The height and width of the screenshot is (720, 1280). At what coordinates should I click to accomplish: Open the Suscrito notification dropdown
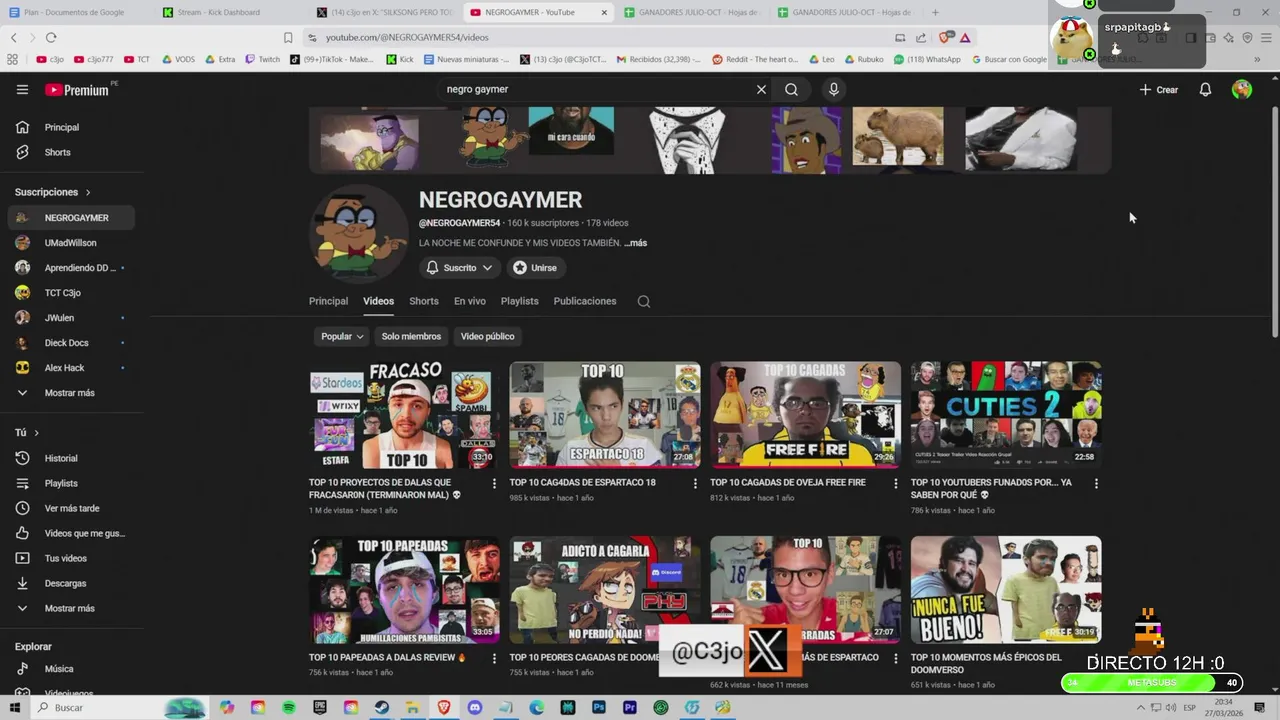click(459, 268)
